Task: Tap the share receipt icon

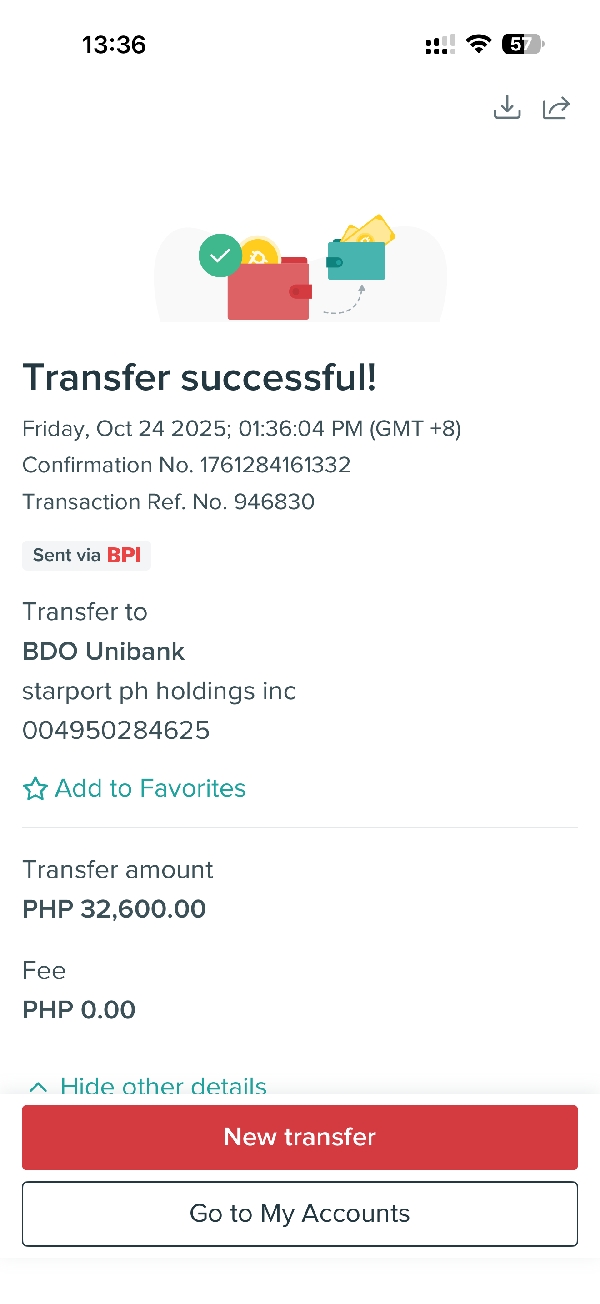Action: point(556,108)
